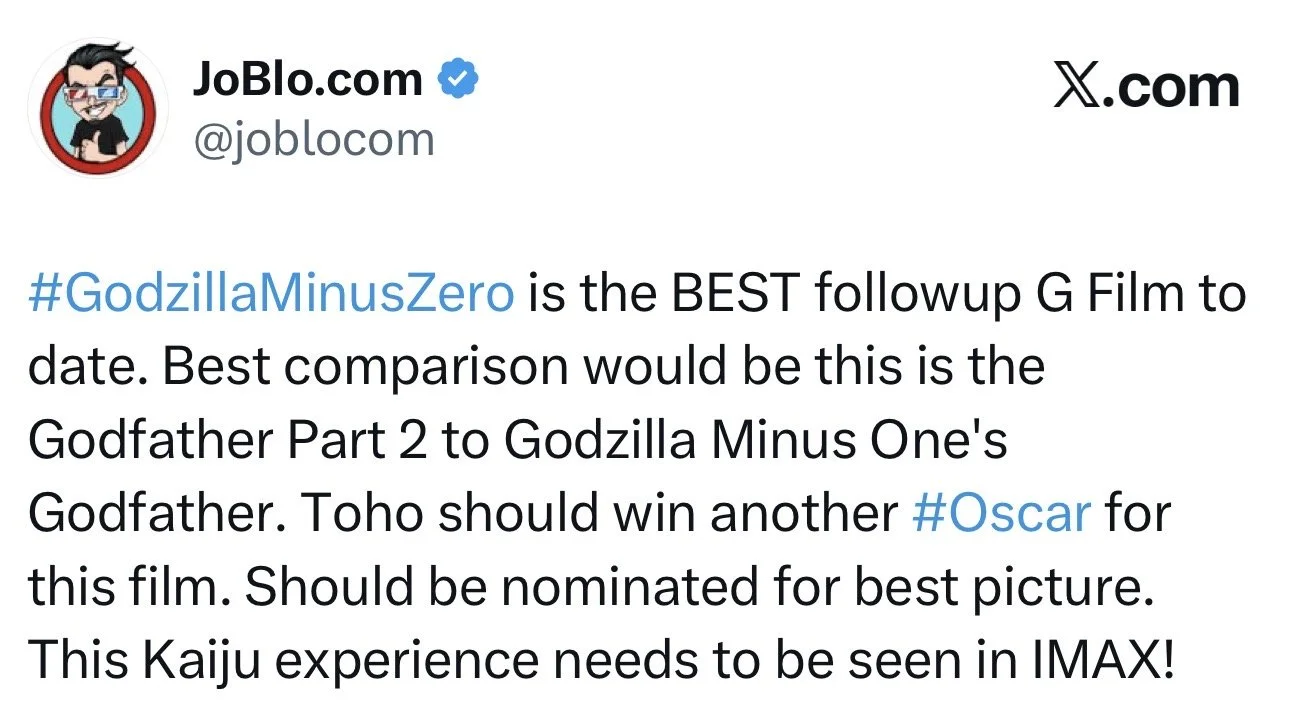Open the JoBlo.com display name
Viewport: 1290px width, 724px height.
(x=308, y=79)
